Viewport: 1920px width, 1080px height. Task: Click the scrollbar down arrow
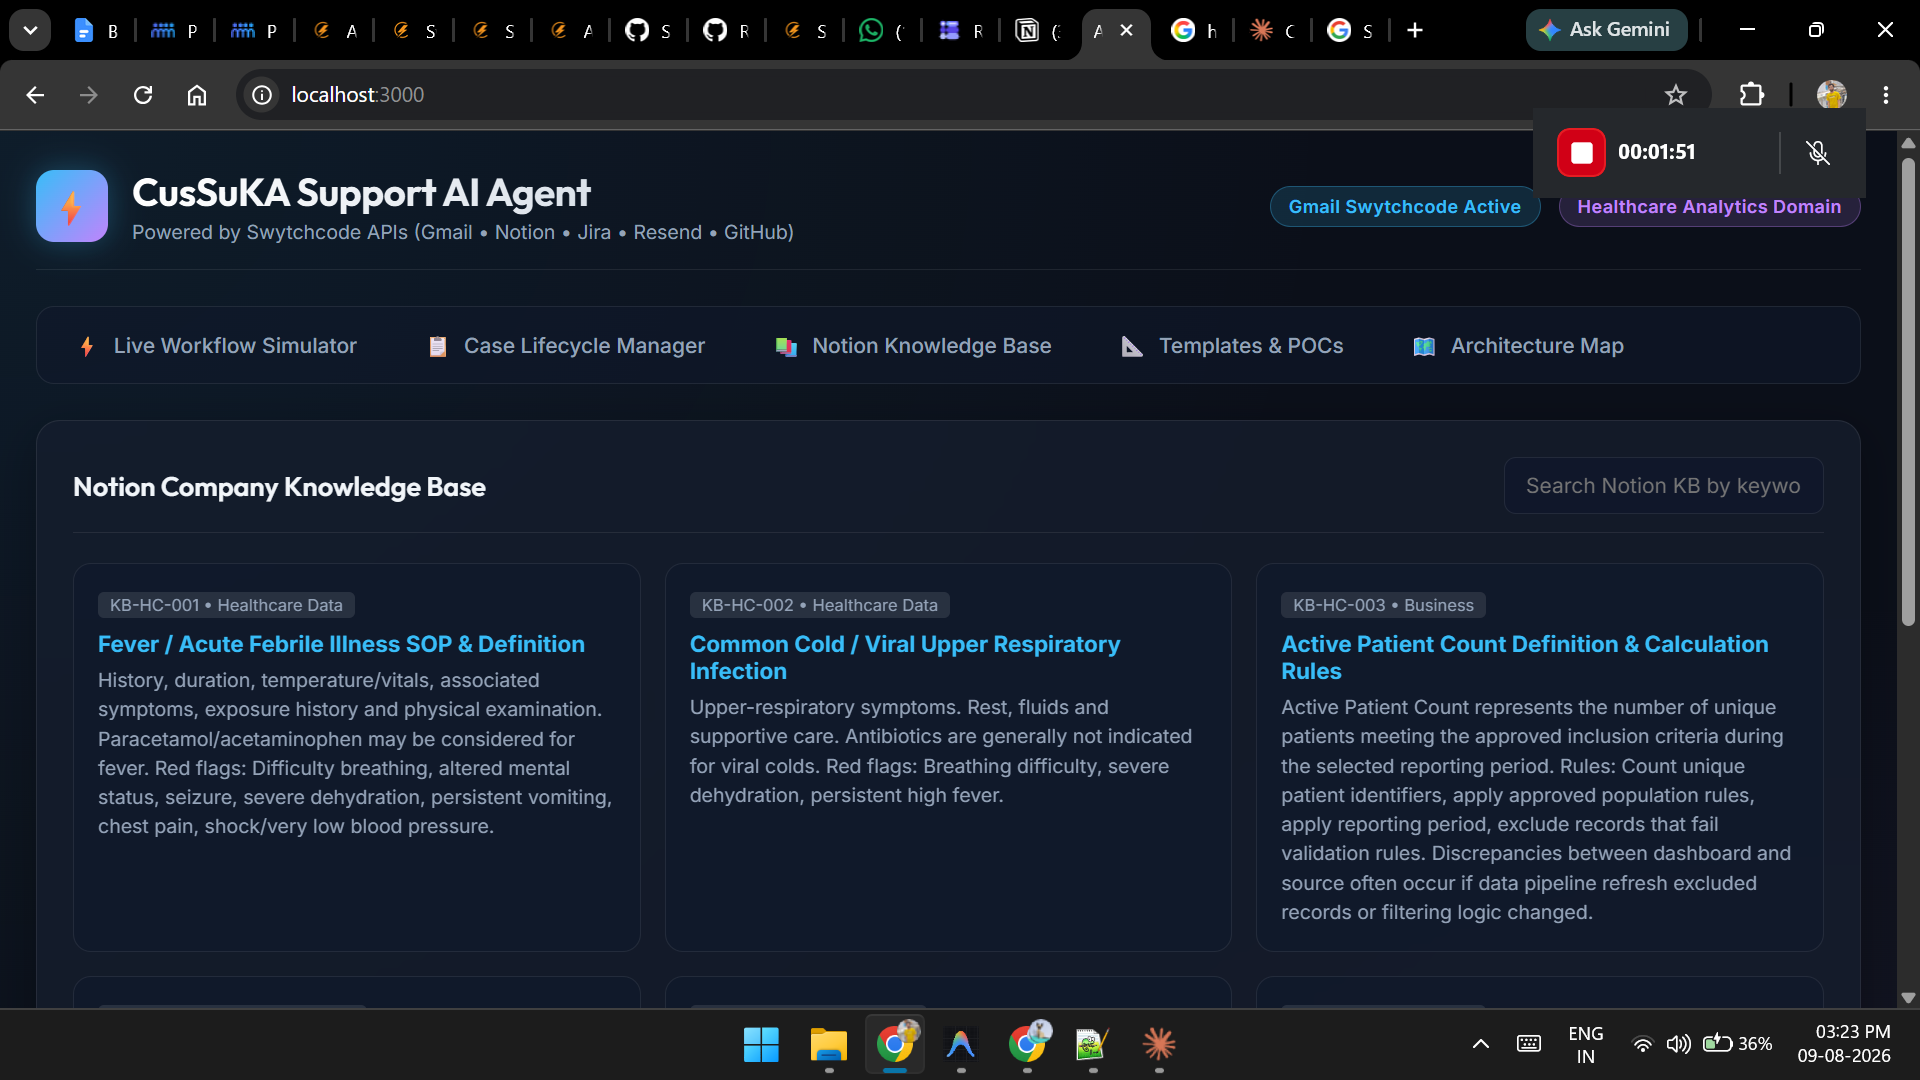click(x=1908, y=998)
